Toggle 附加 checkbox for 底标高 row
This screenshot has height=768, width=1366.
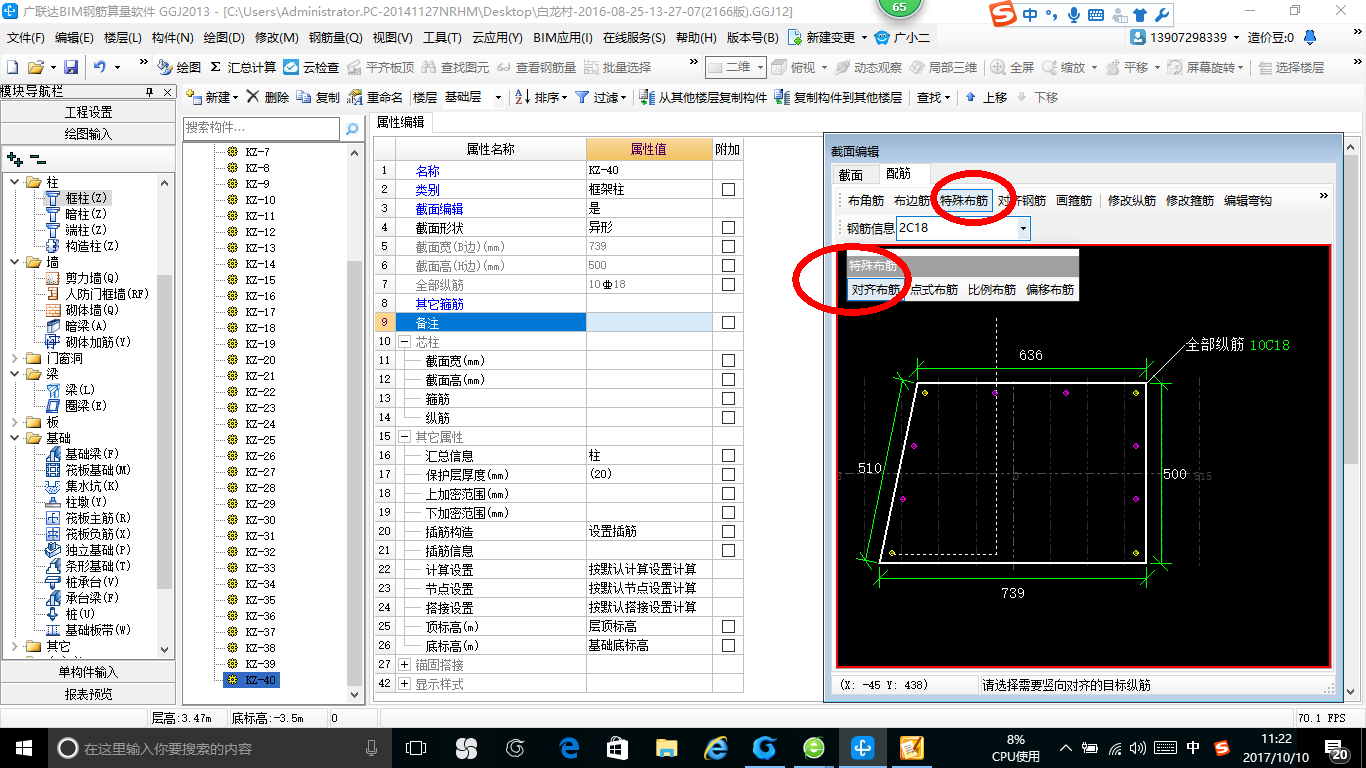[x=728, y=646]
